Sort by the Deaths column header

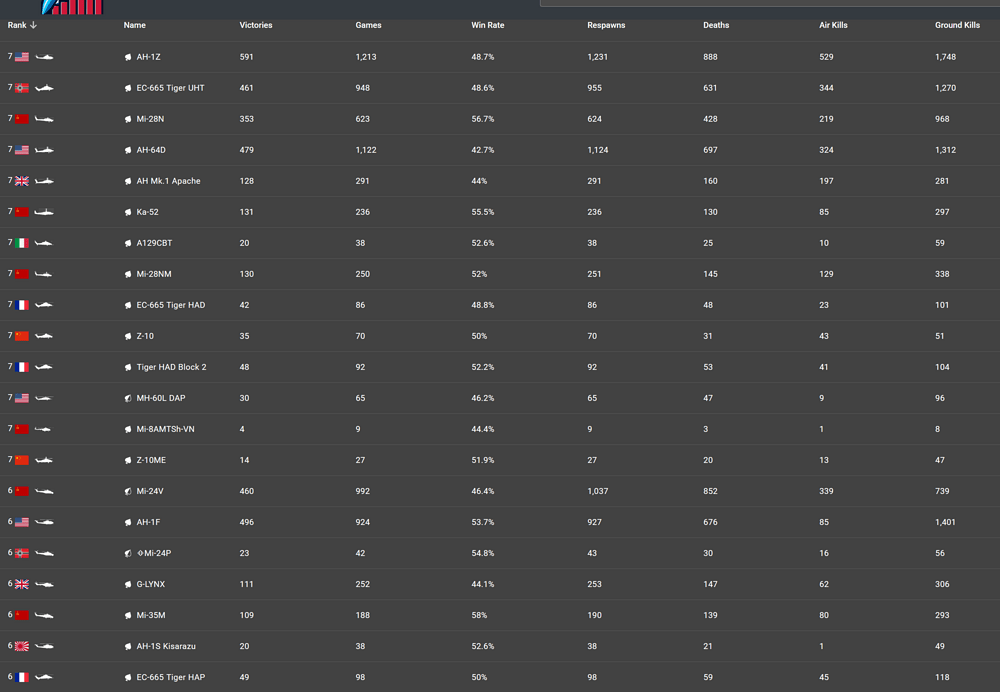(716, 26)
